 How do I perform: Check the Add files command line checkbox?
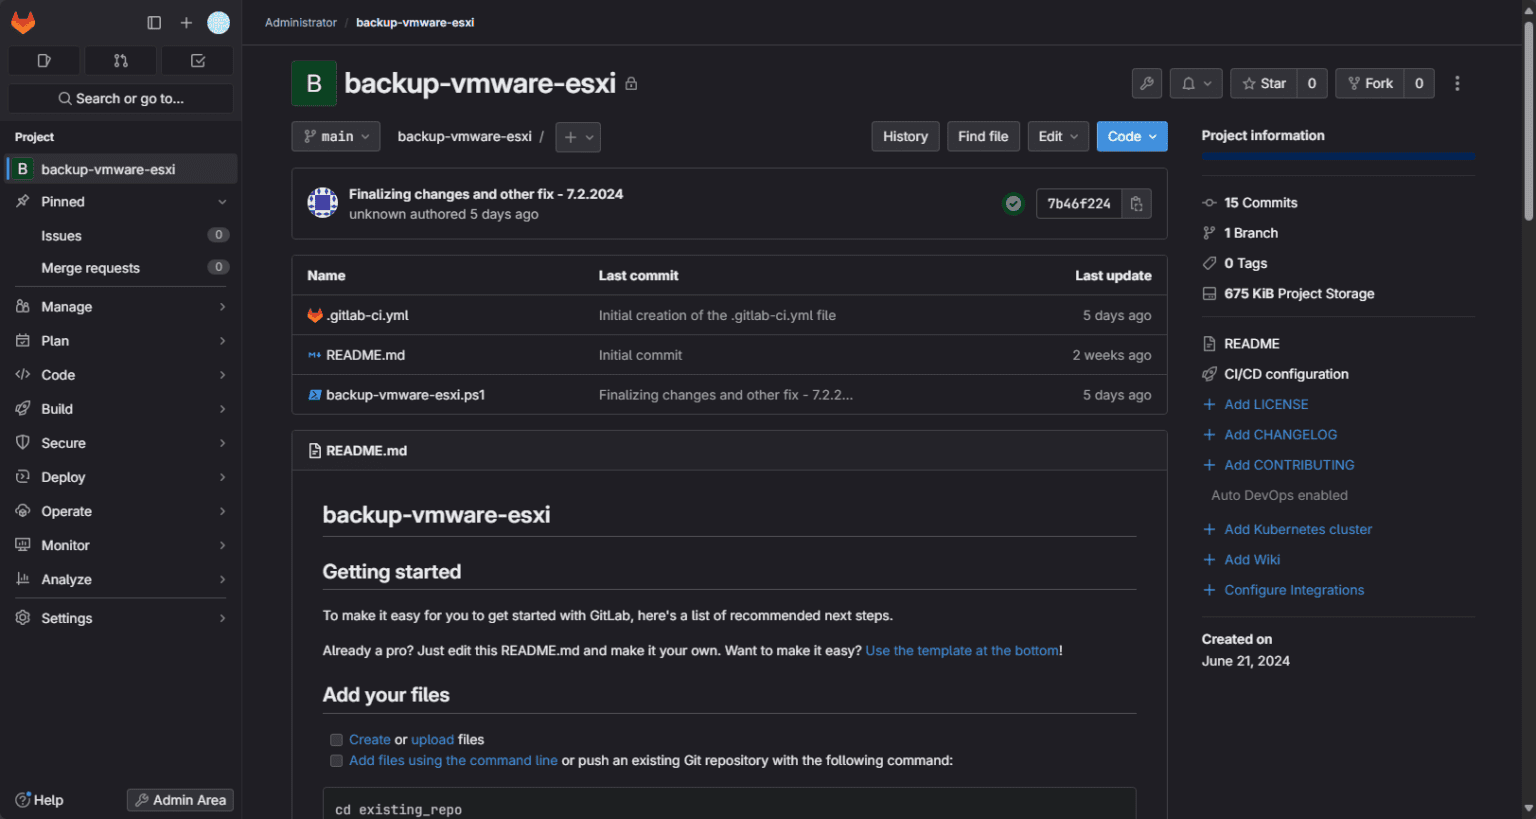coord(336,760)
